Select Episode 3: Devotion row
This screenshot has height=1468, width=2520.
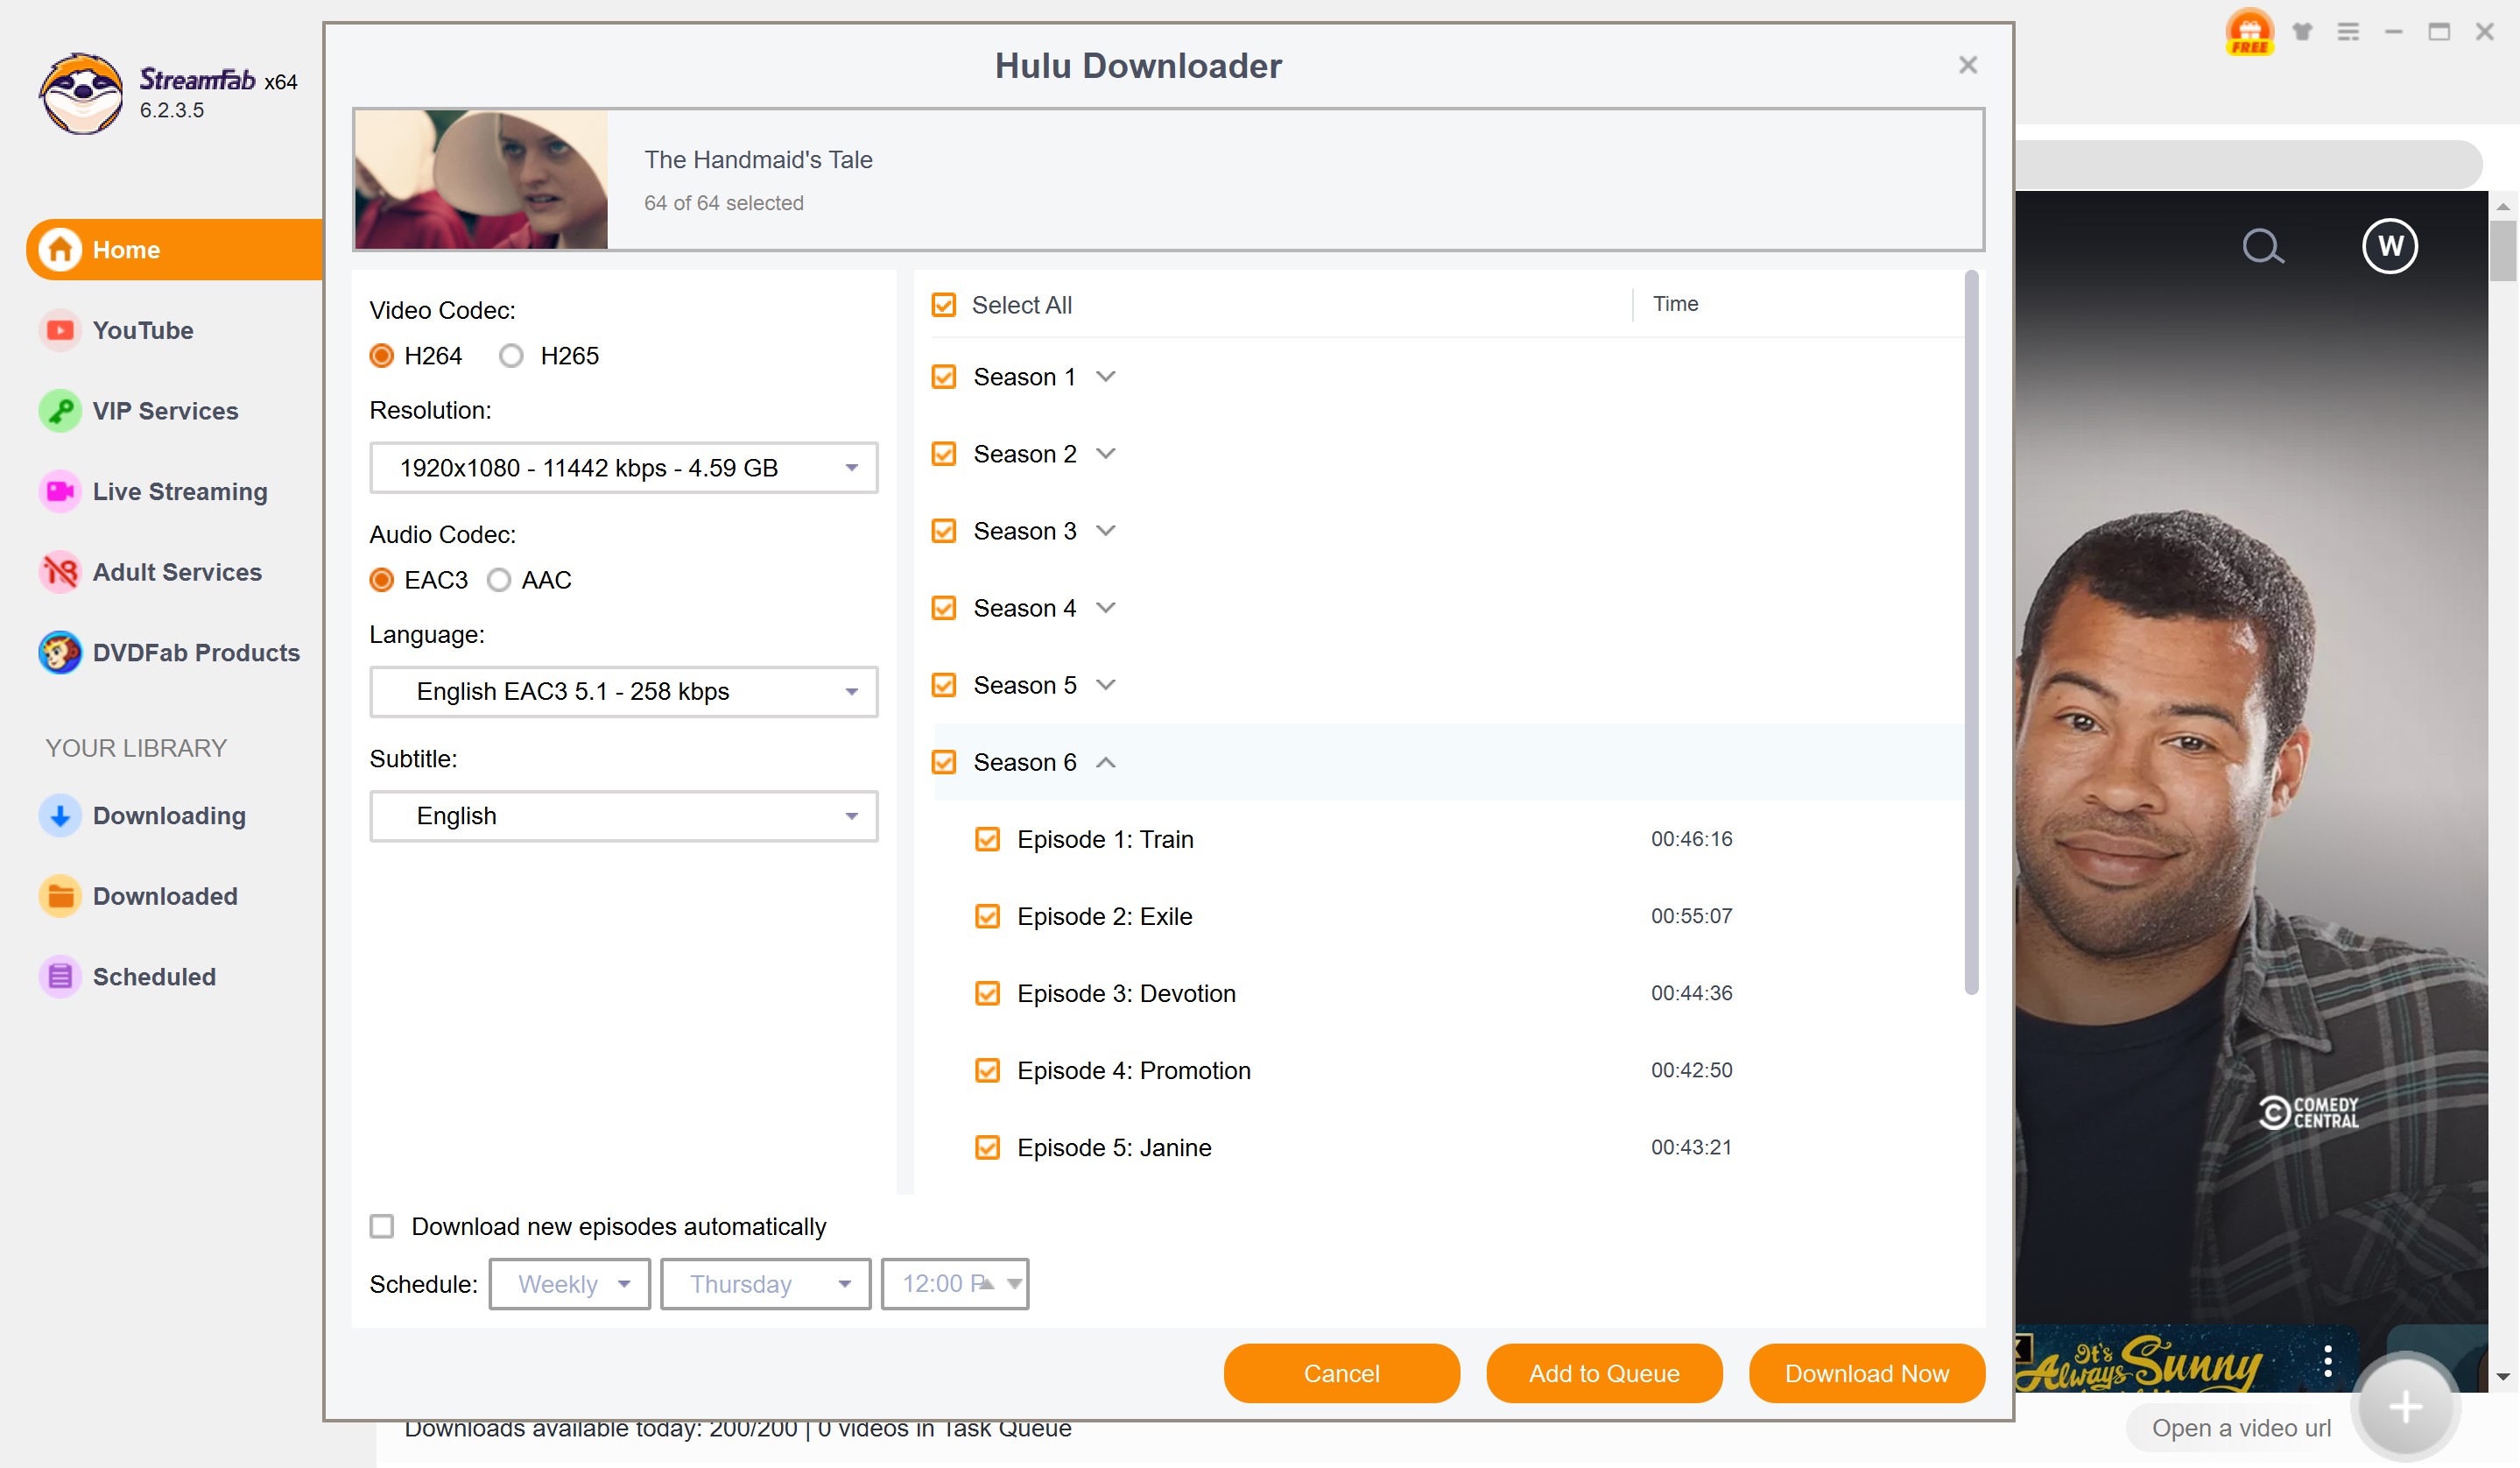[1448, 993]
